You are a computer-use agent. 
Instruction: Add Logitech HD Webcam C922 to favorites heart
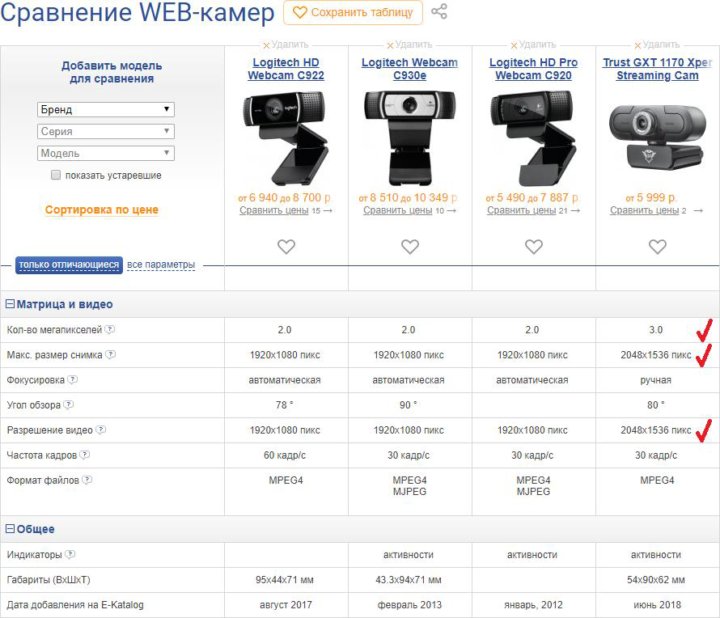pos(286,247)
